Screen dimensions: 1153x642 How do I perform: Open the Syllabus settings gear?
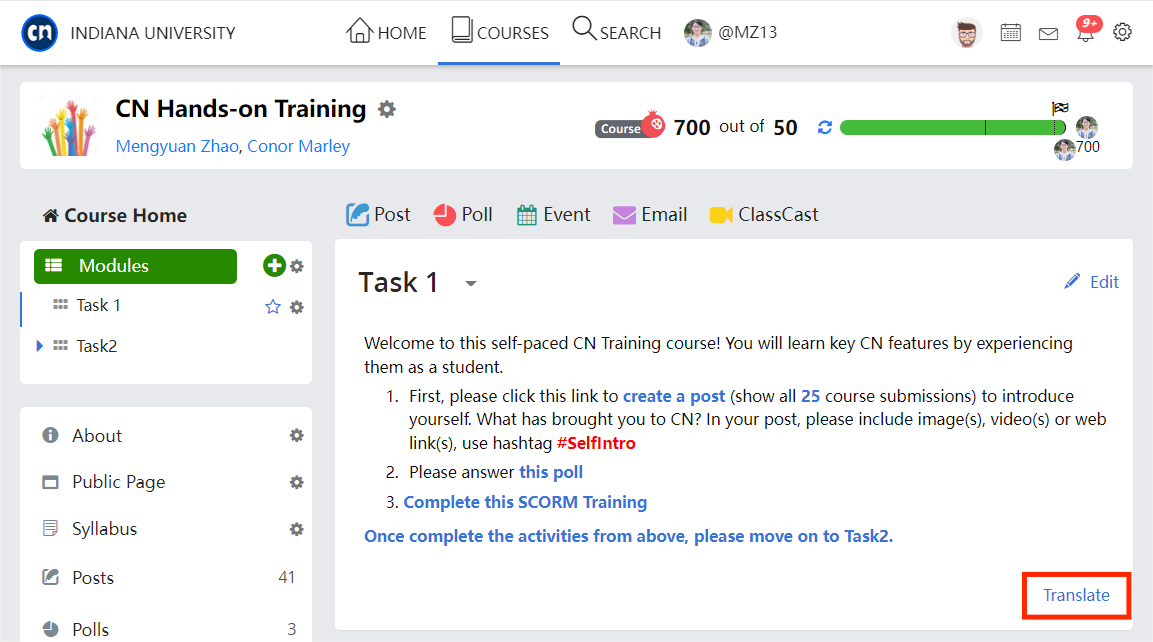pos(296,529)
